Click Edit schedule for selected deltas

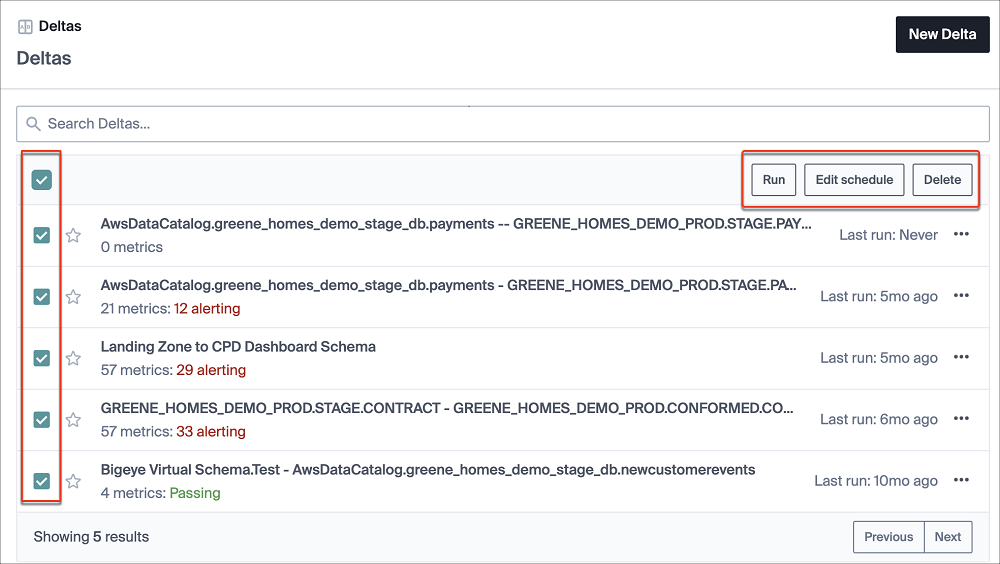[x=854, y=180]
